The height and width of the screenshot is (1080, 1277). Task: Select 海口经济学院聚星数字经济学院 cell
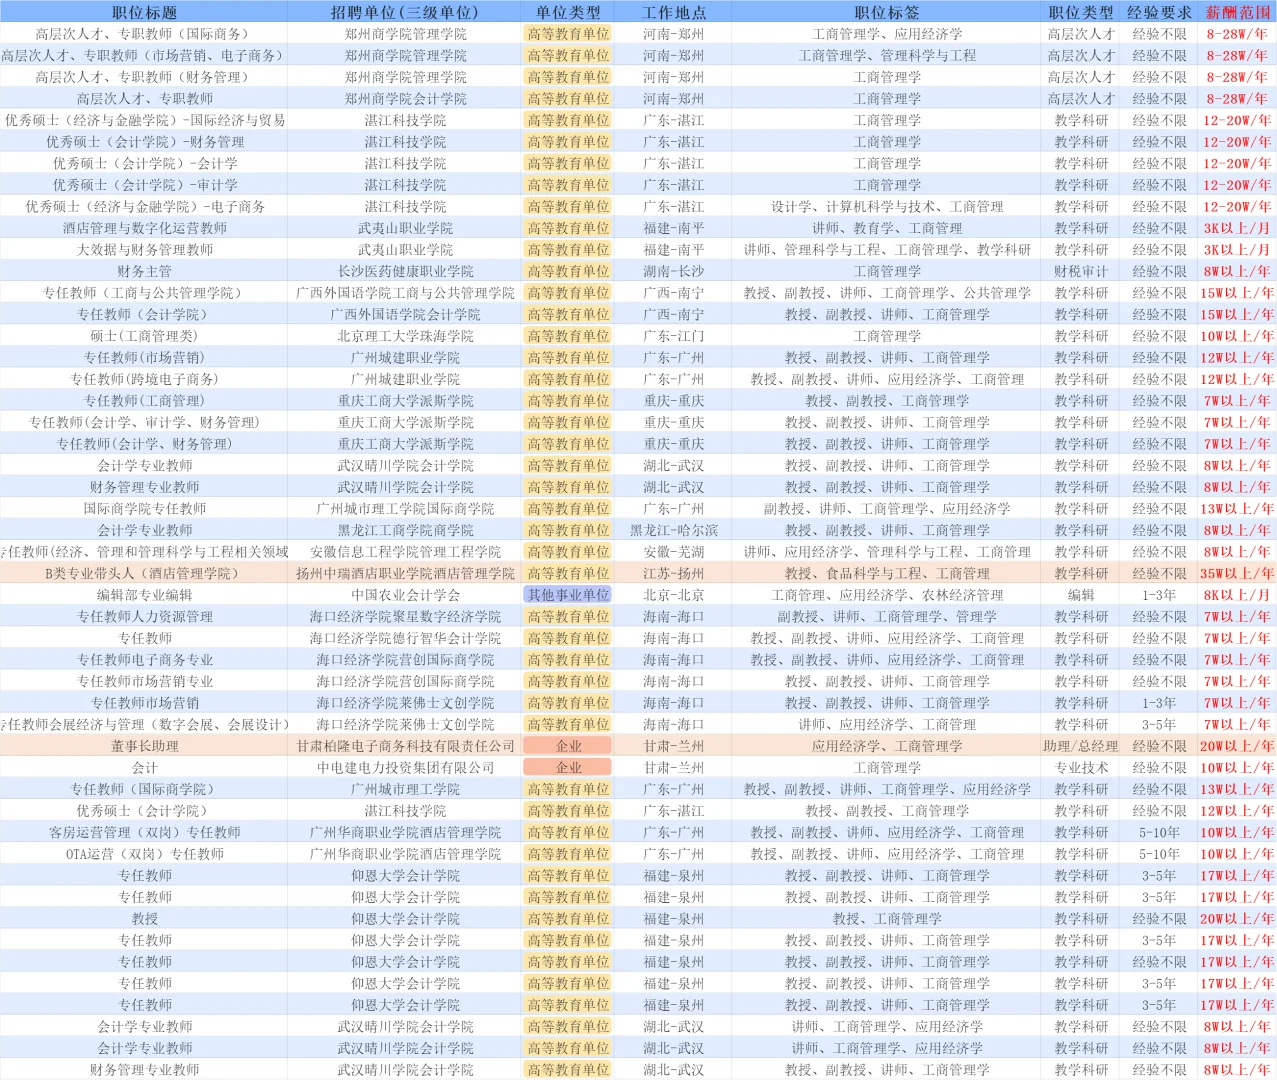[405, 617]
